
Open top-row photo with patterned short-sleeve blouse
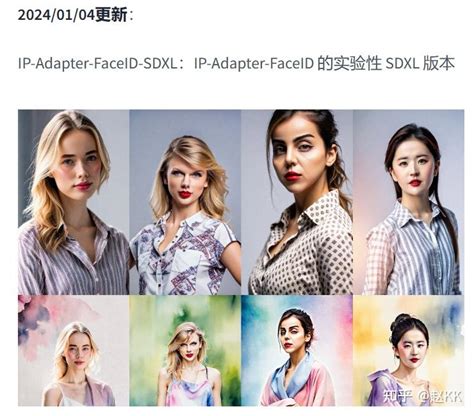[185, 202]
